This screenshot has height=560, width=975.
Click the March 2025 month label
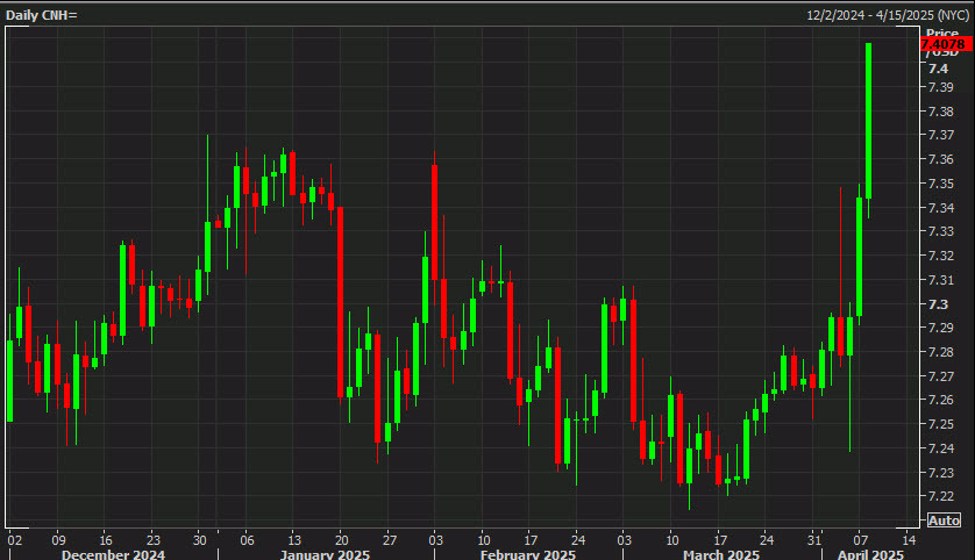(x=721, y=554)
